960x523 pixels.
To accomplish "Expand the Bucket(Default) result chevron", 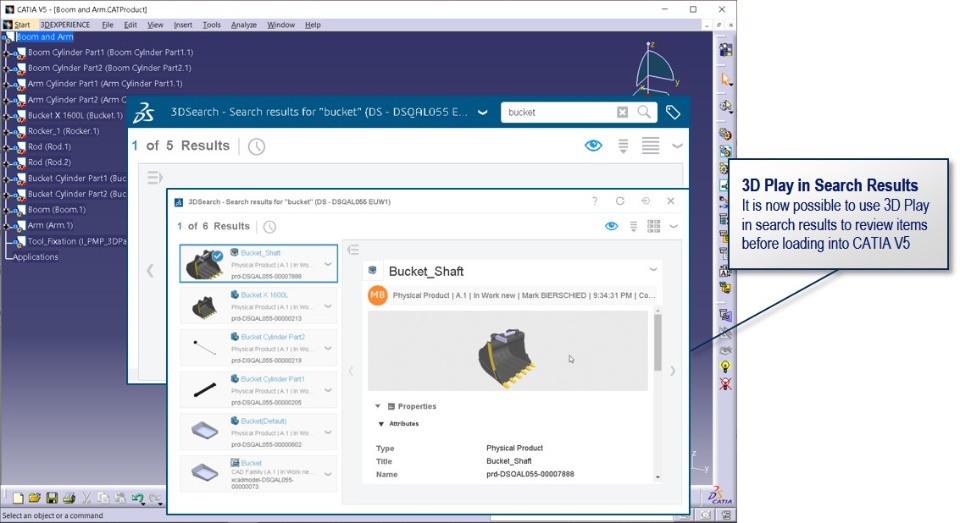I will coord(328,432).
